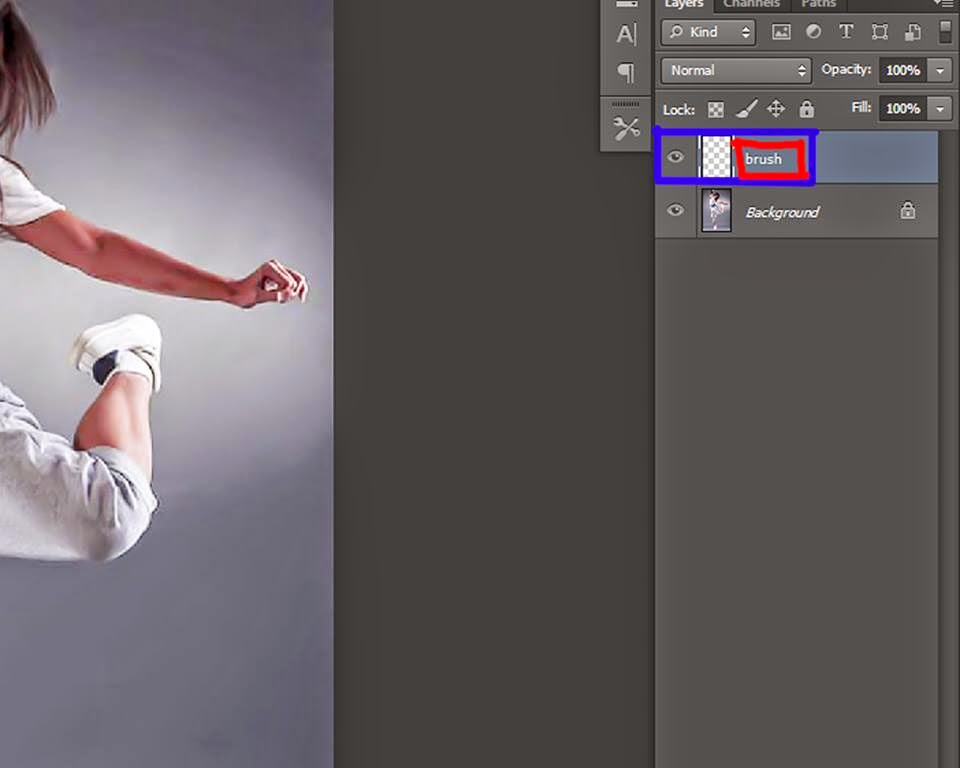Switch to the Paths tab
The image size is (960, 768).
[819, 4]
